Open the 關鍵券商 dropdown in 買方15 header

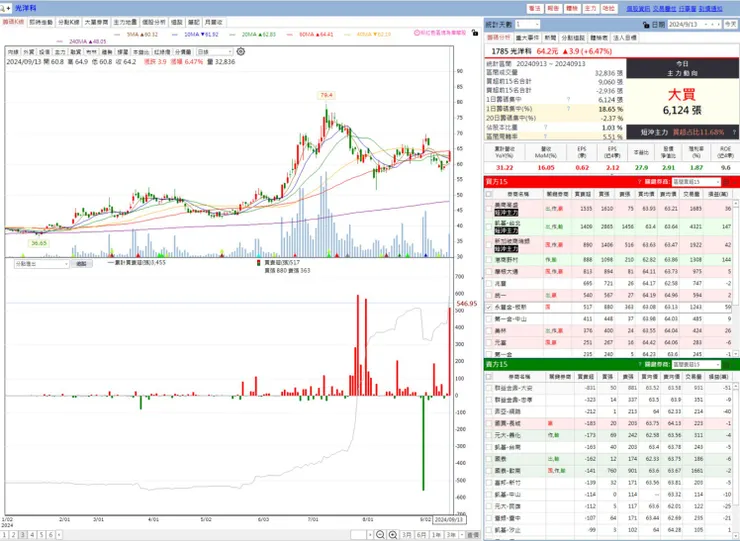pos(697,182)
